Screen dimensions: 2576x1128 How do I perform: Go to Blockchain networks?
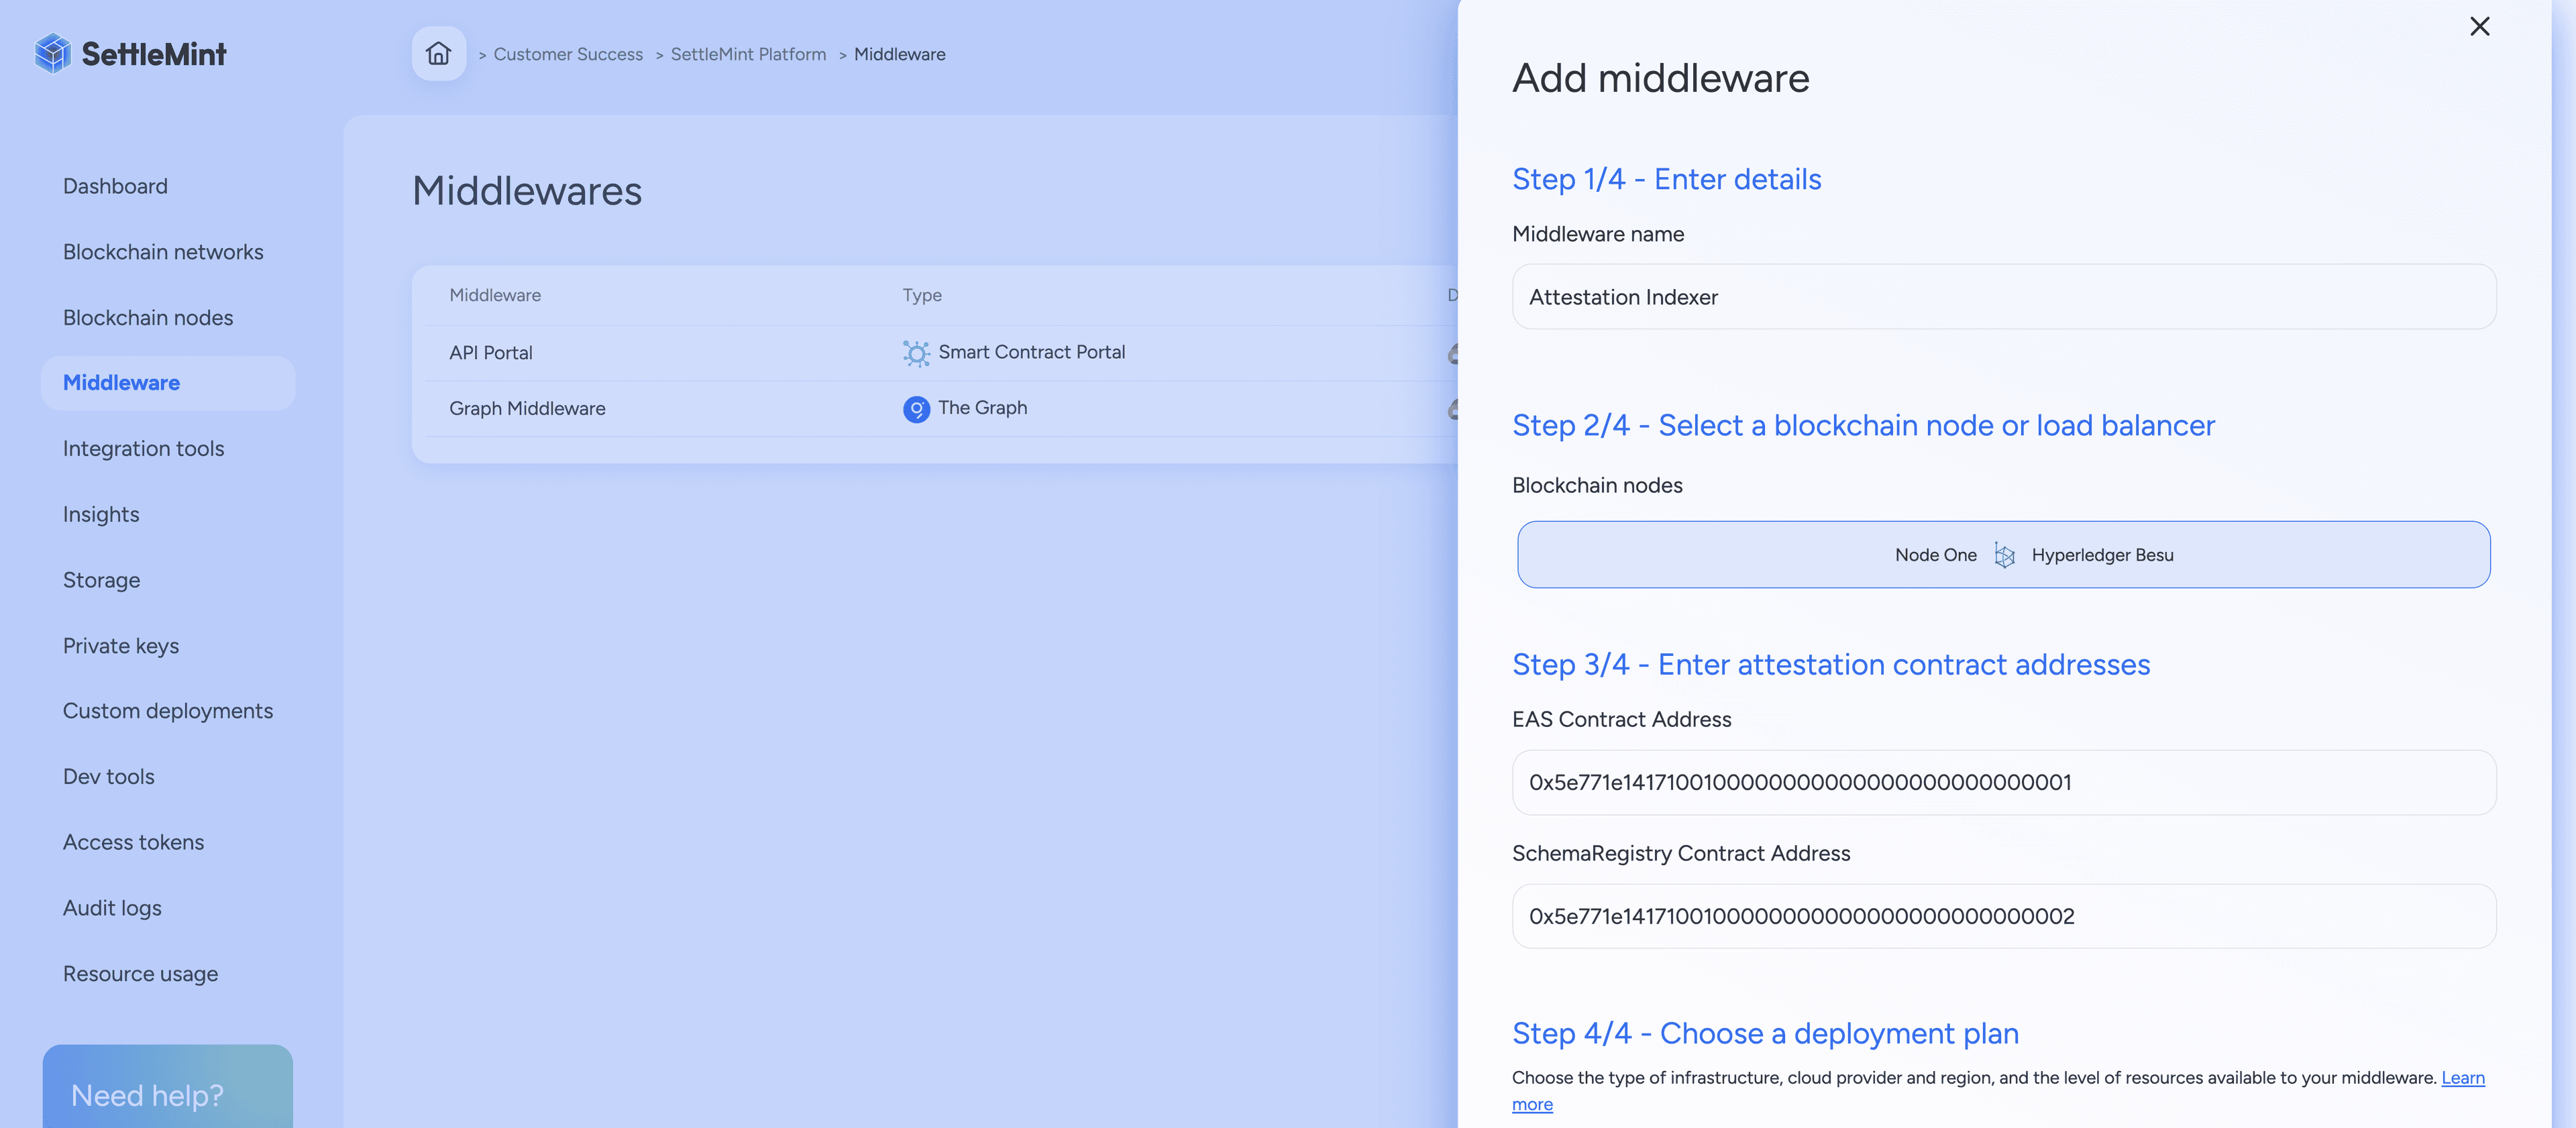pos(163,252)
